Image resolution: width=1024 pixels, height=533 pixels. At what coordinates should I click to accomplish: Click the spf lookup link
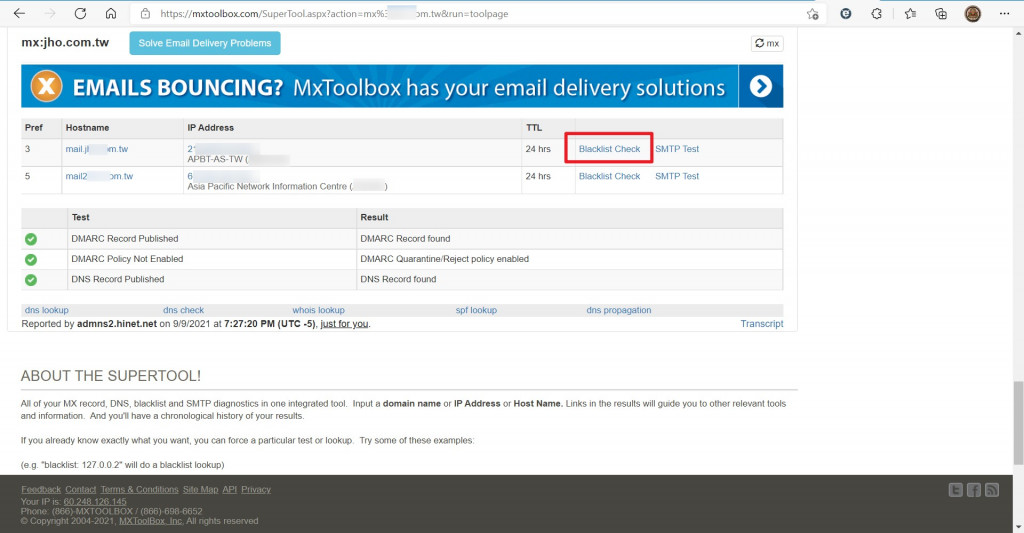(x=476, y=310)
